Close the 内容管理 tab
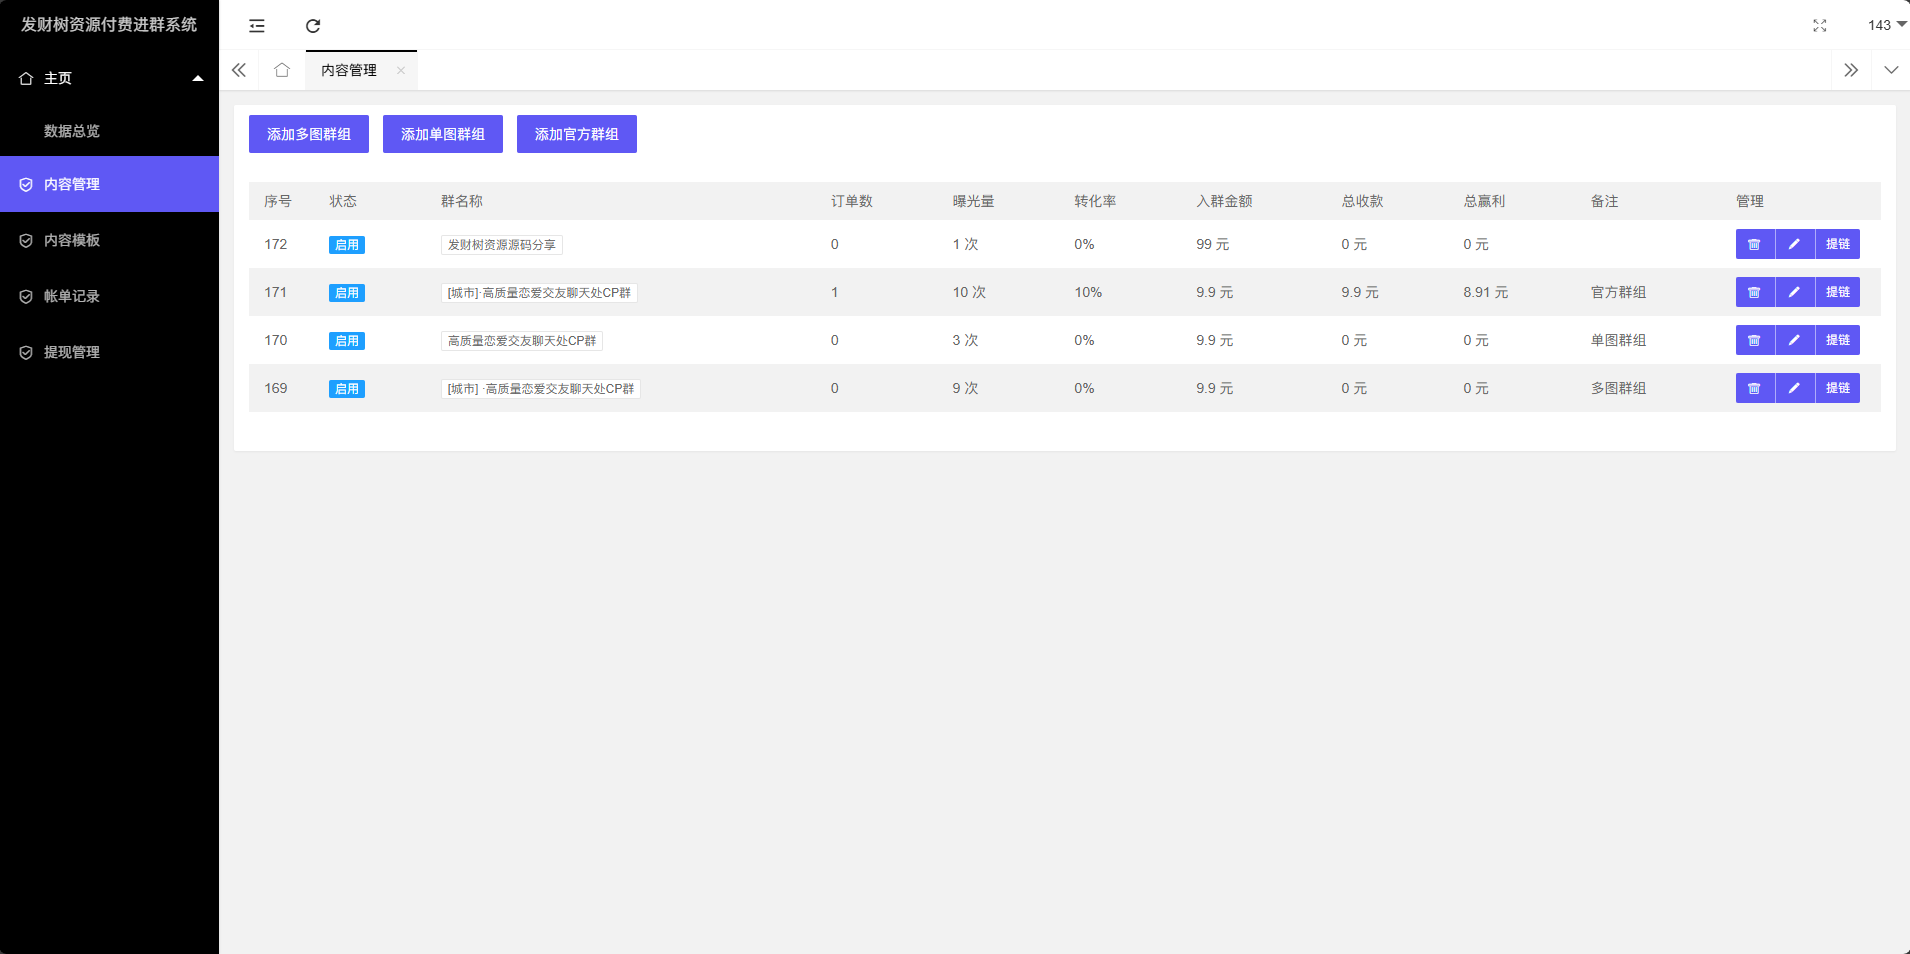Viewport: 1910px width, 954px height. pos(401,70)
